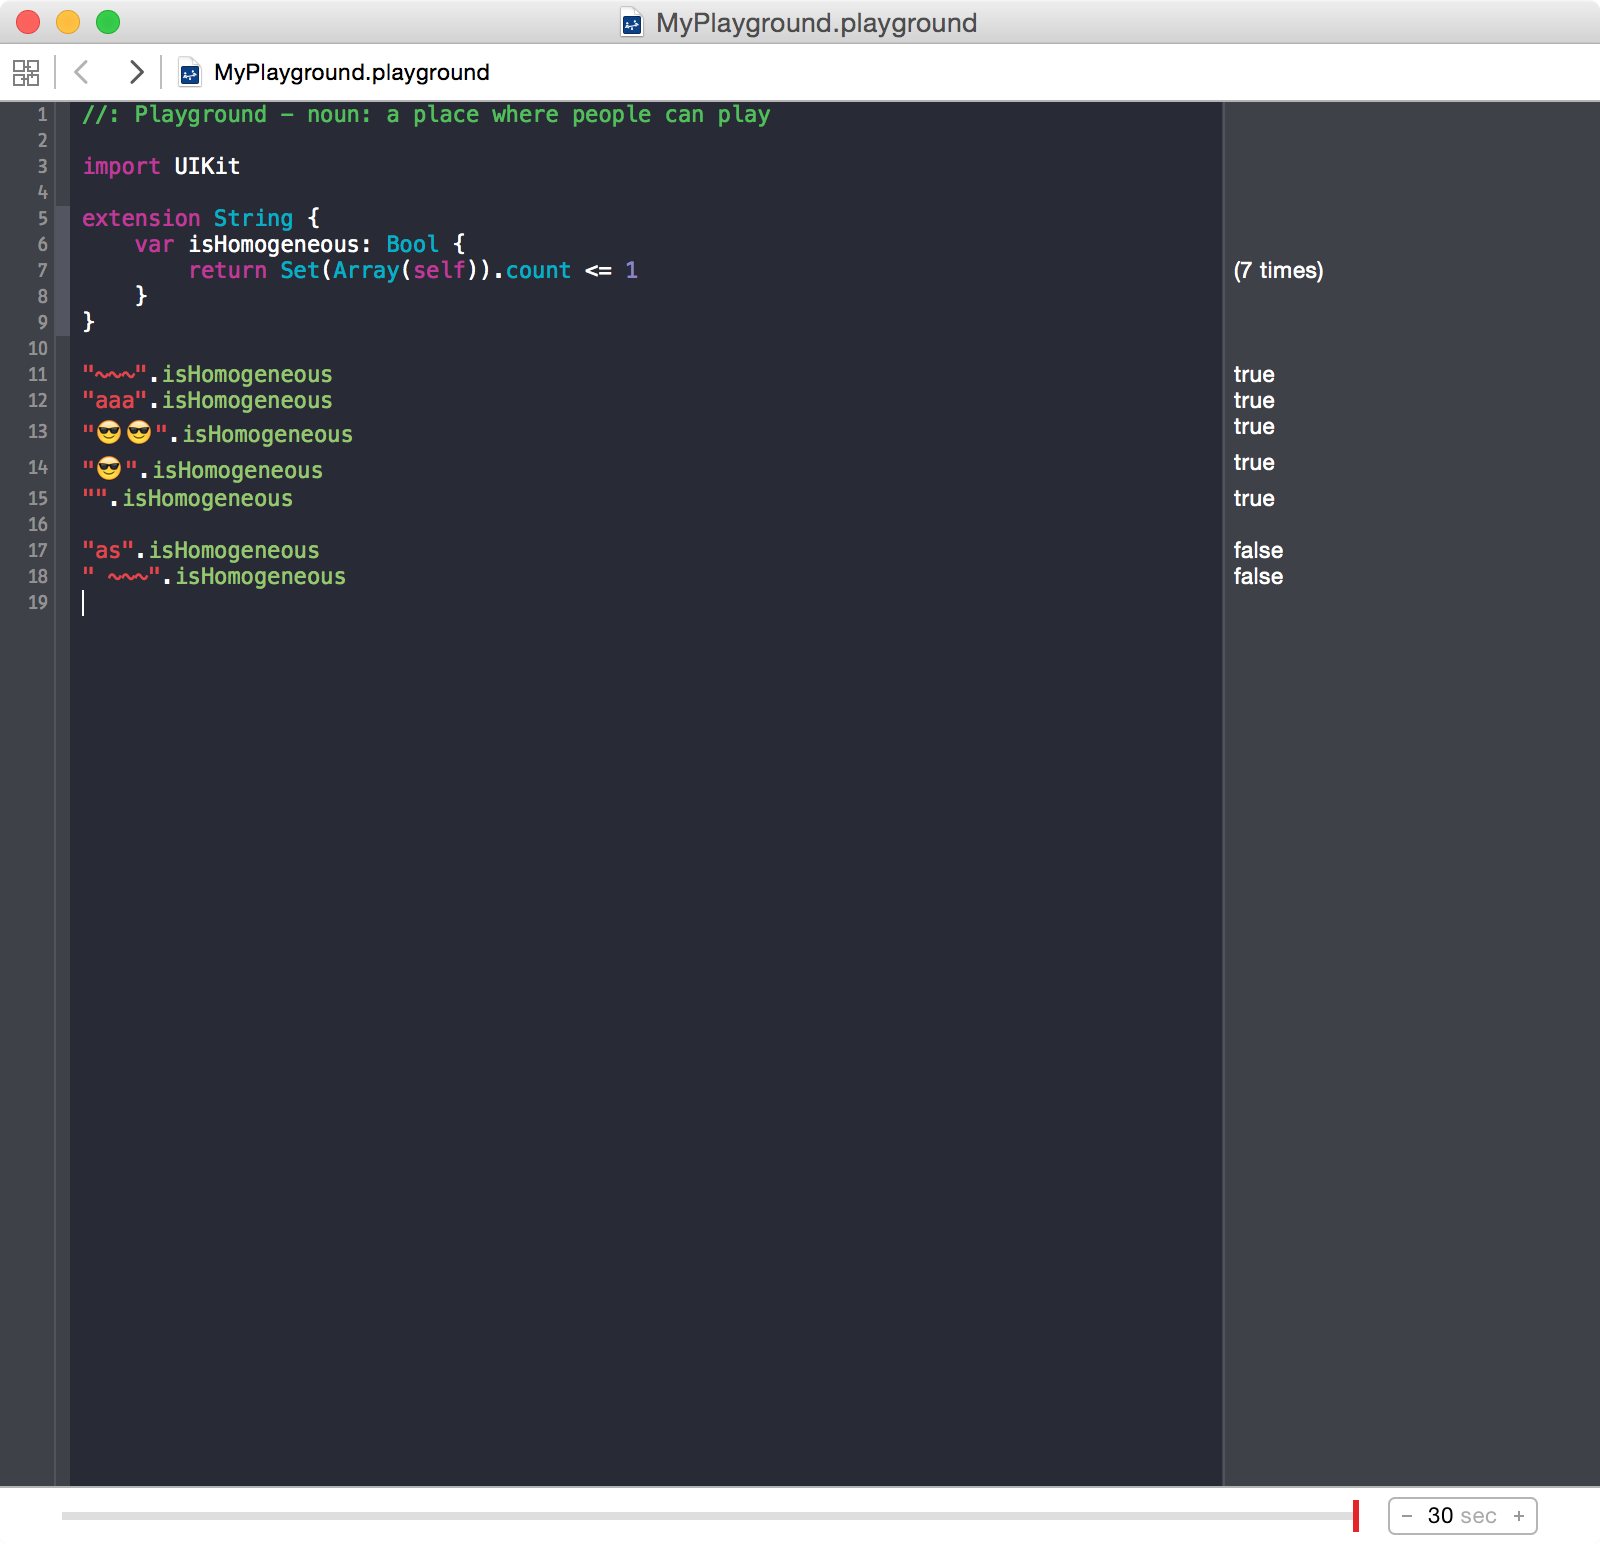Open the MyPlayground.playground jump bar breadcrumb
This screenshot has width=1600, height=1544.
[351, 72]
